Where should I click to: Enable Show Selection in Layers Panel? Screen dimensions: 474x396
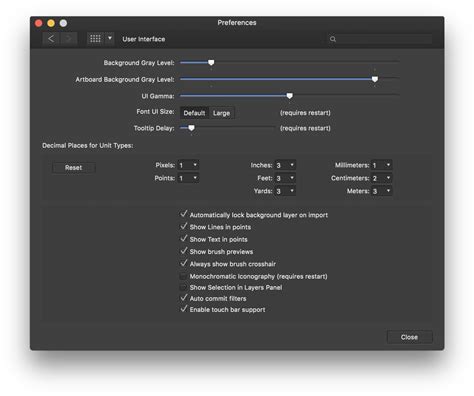pos(183,287)
